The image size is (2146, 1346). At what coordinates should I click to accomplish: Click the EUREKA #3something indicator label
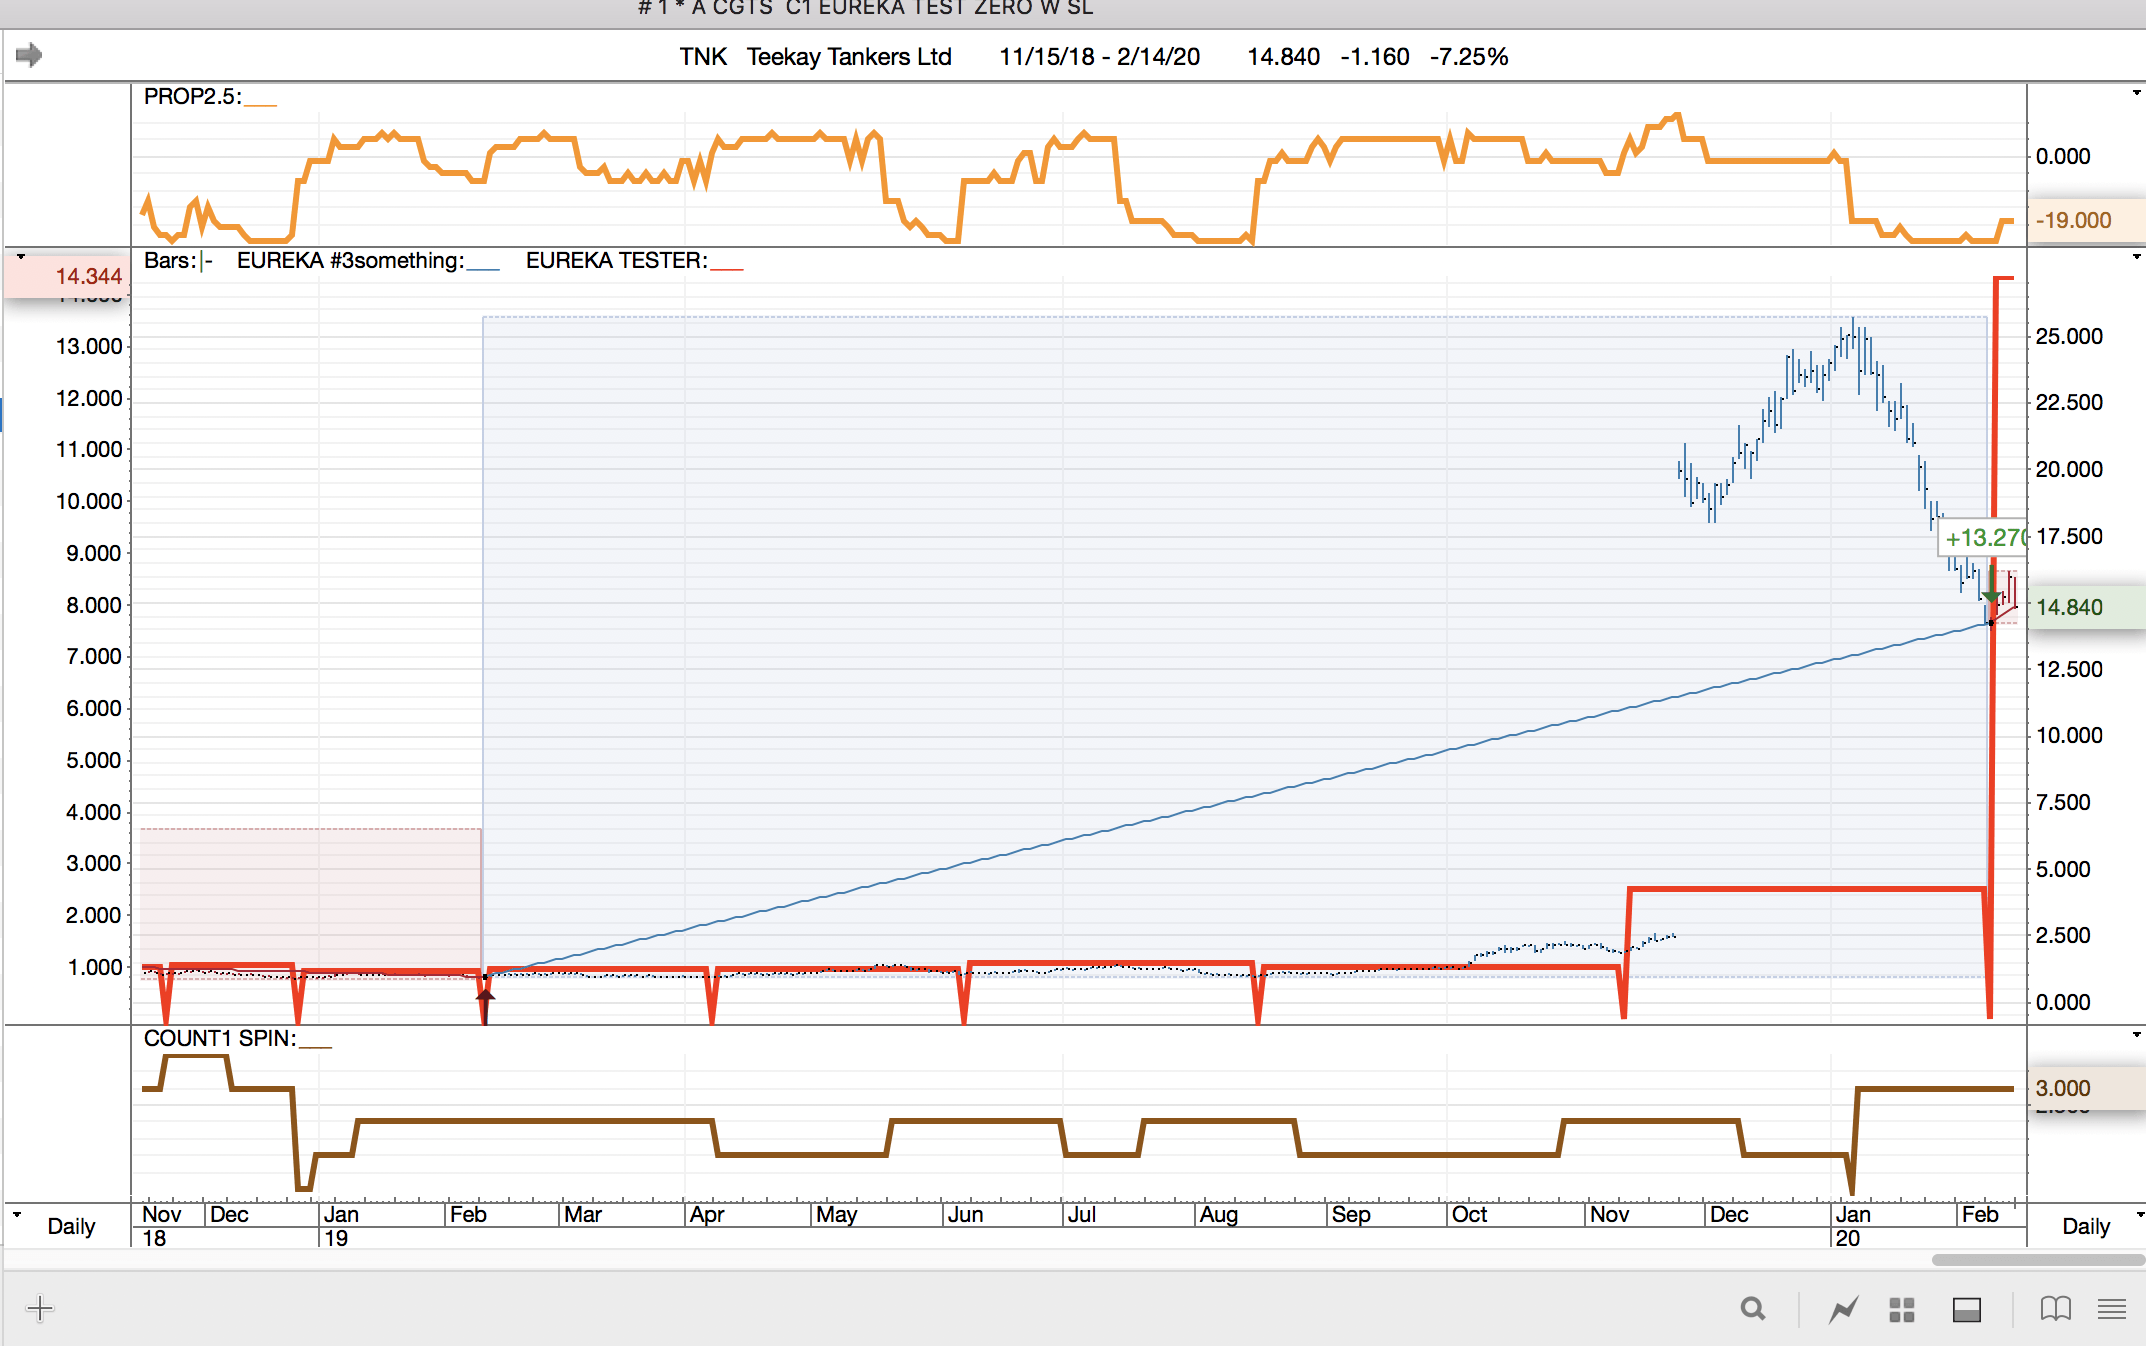coord(350,261)
